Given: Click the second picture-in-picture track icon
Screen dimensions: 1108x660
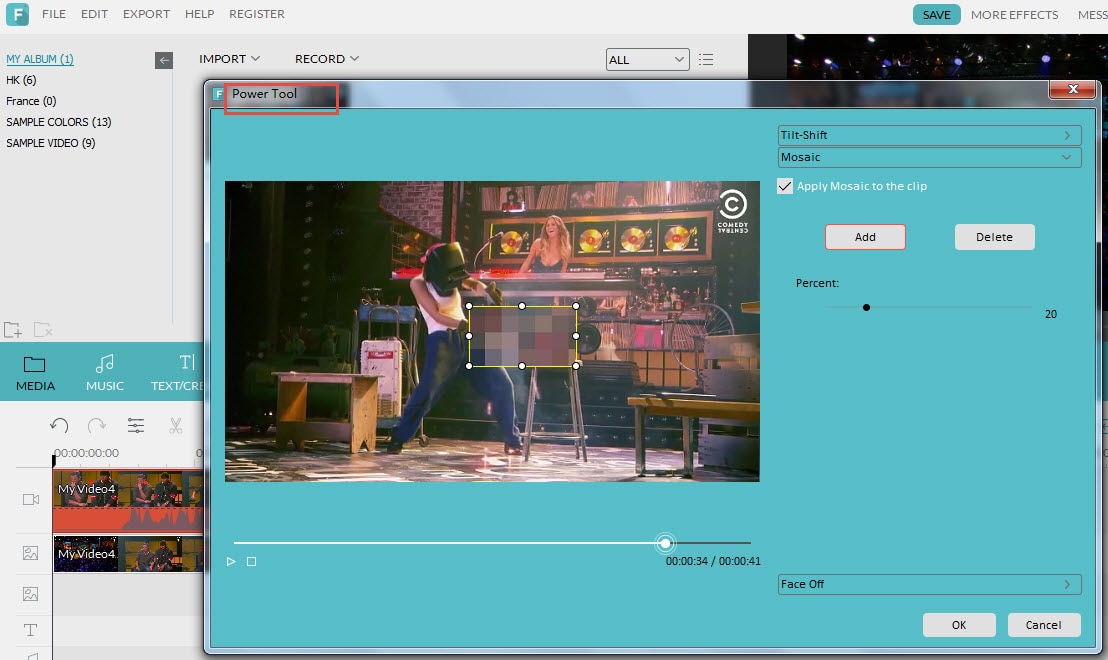Looking at the screenshot, I should point(30,594).
